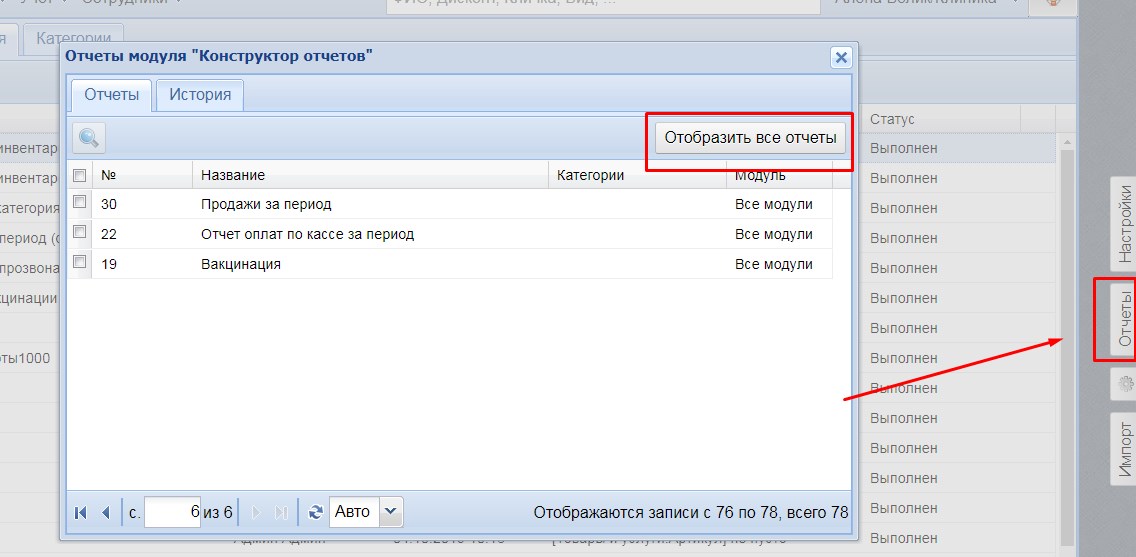Go to previous page arrow icon
Screen dimensions: 1136x557
click(106, 513)
